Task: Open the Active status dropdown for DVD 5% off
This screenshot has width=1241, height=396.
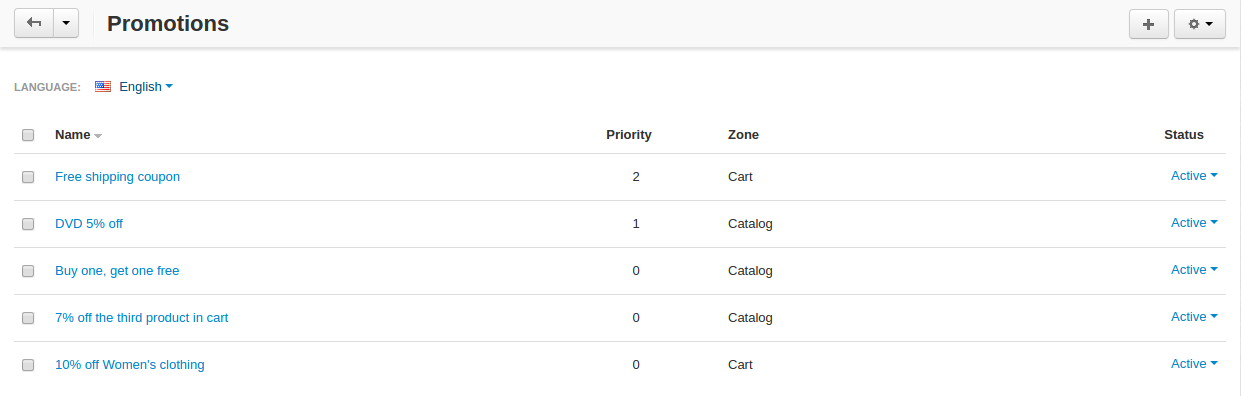Action: tap(1194, 223)
